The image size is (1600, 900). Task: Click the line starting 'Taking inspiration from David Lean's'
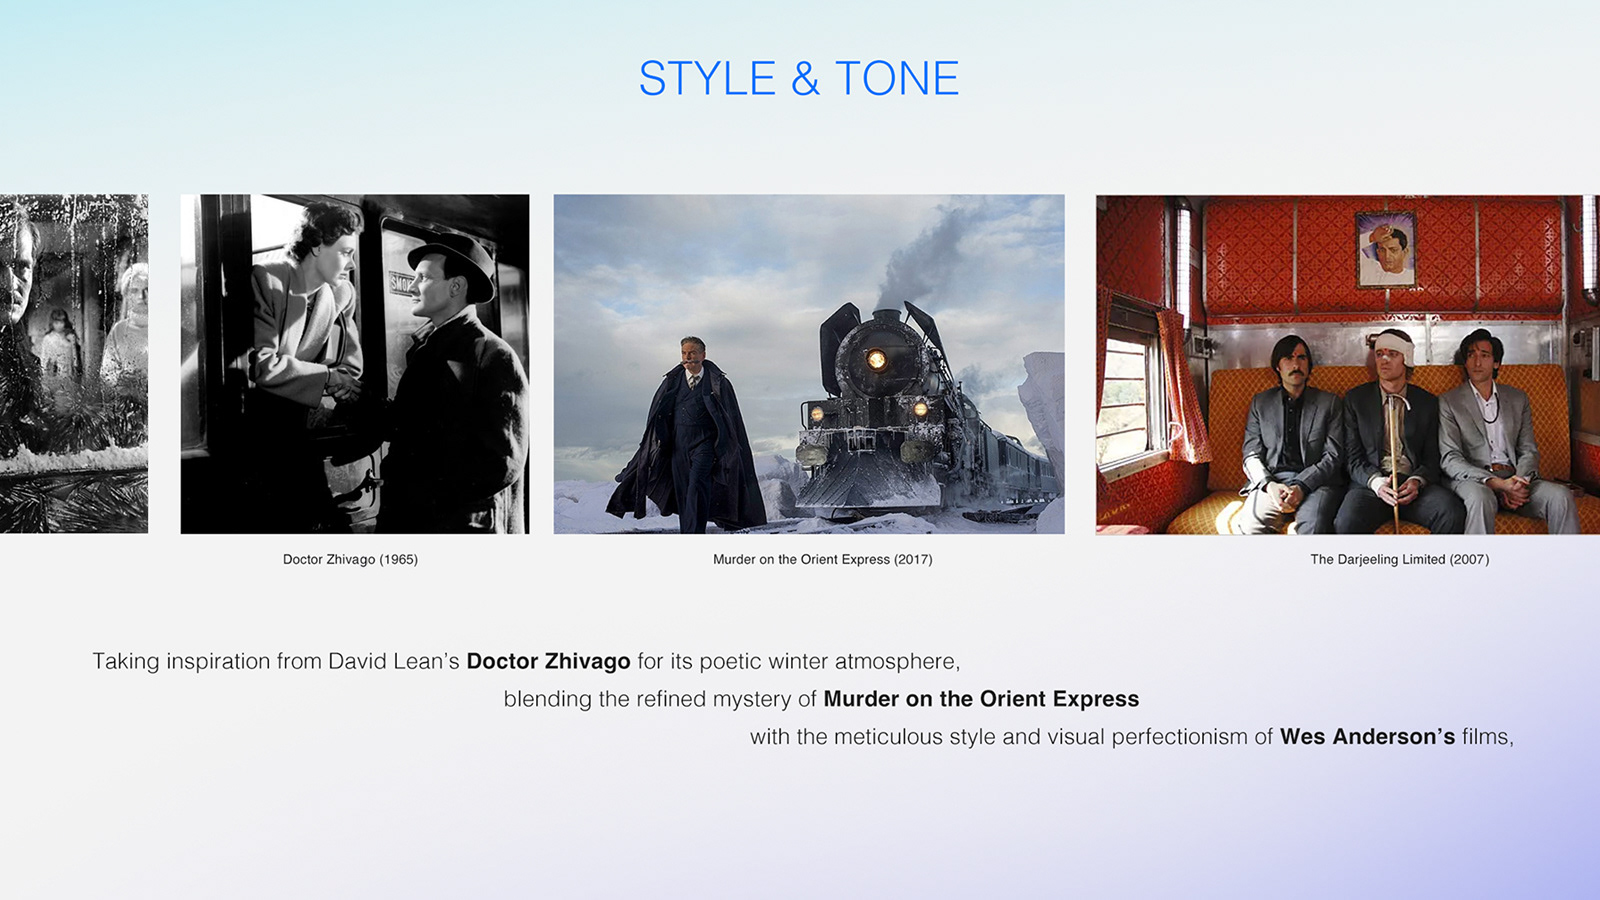526,661
